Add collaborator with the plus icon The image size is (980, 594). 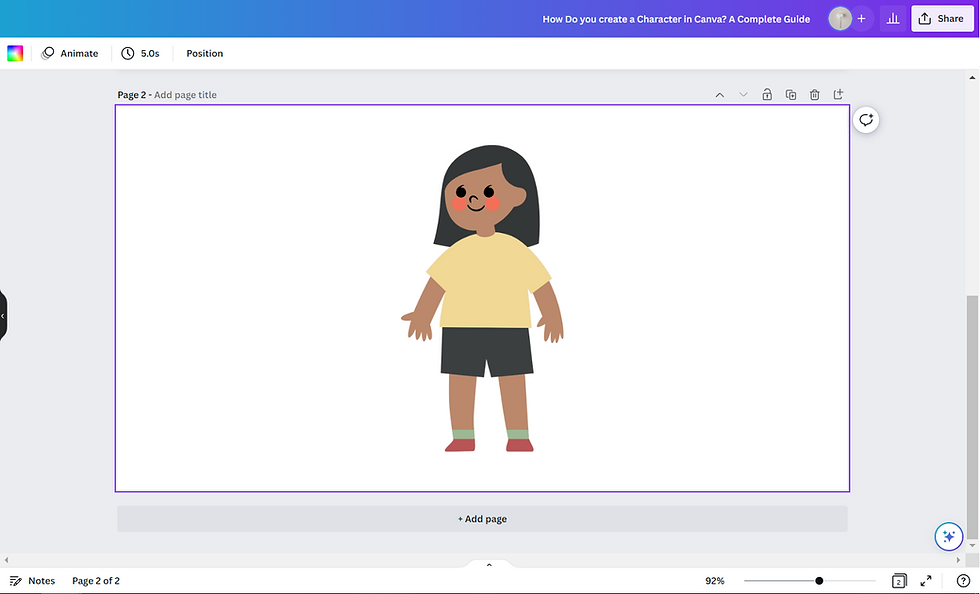coord(861,19)
